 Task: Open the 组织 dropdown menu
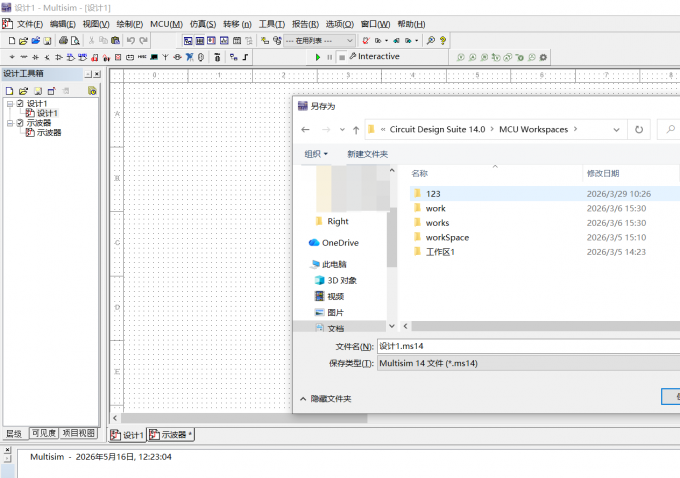316,154
